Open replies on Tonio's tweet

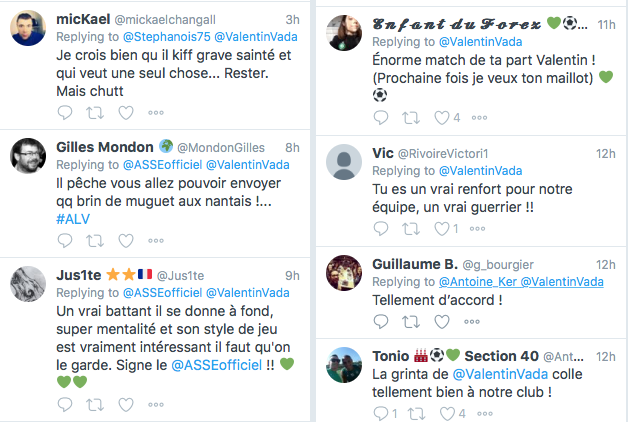(x=381, y=413)
